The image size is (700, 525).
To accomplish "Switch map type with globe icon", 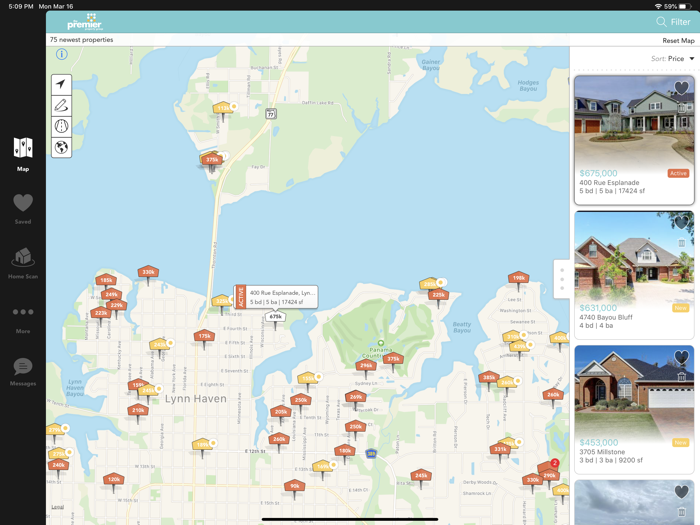I will pyautogui.click(x=61, y=147).
